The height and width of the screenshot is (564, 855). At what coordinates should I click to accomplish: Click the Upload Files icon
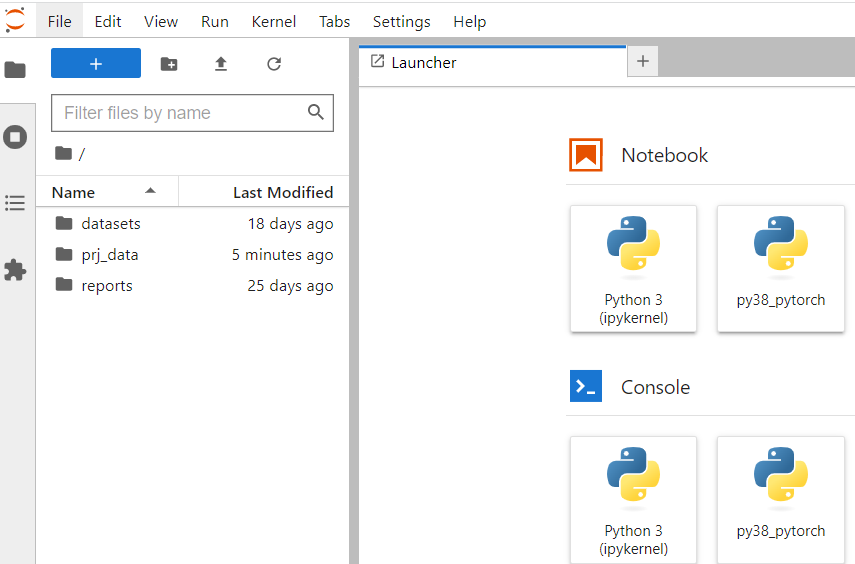[221, 64]
